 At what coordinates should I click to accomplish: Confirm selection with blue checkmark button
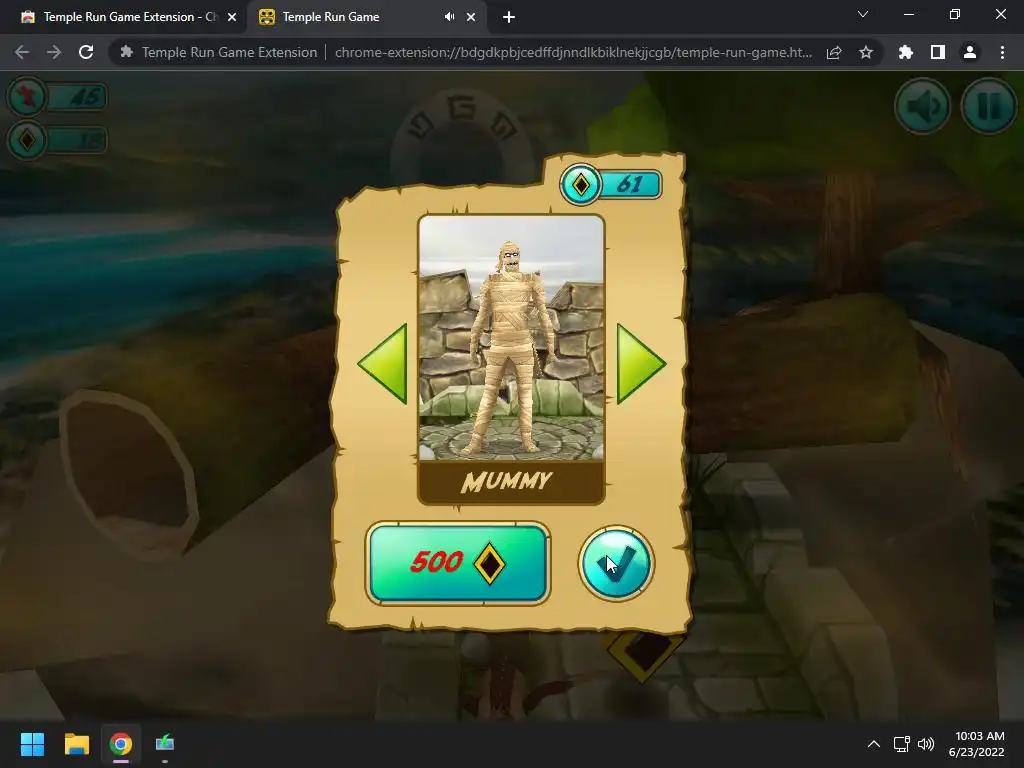[x=616, y=563]
